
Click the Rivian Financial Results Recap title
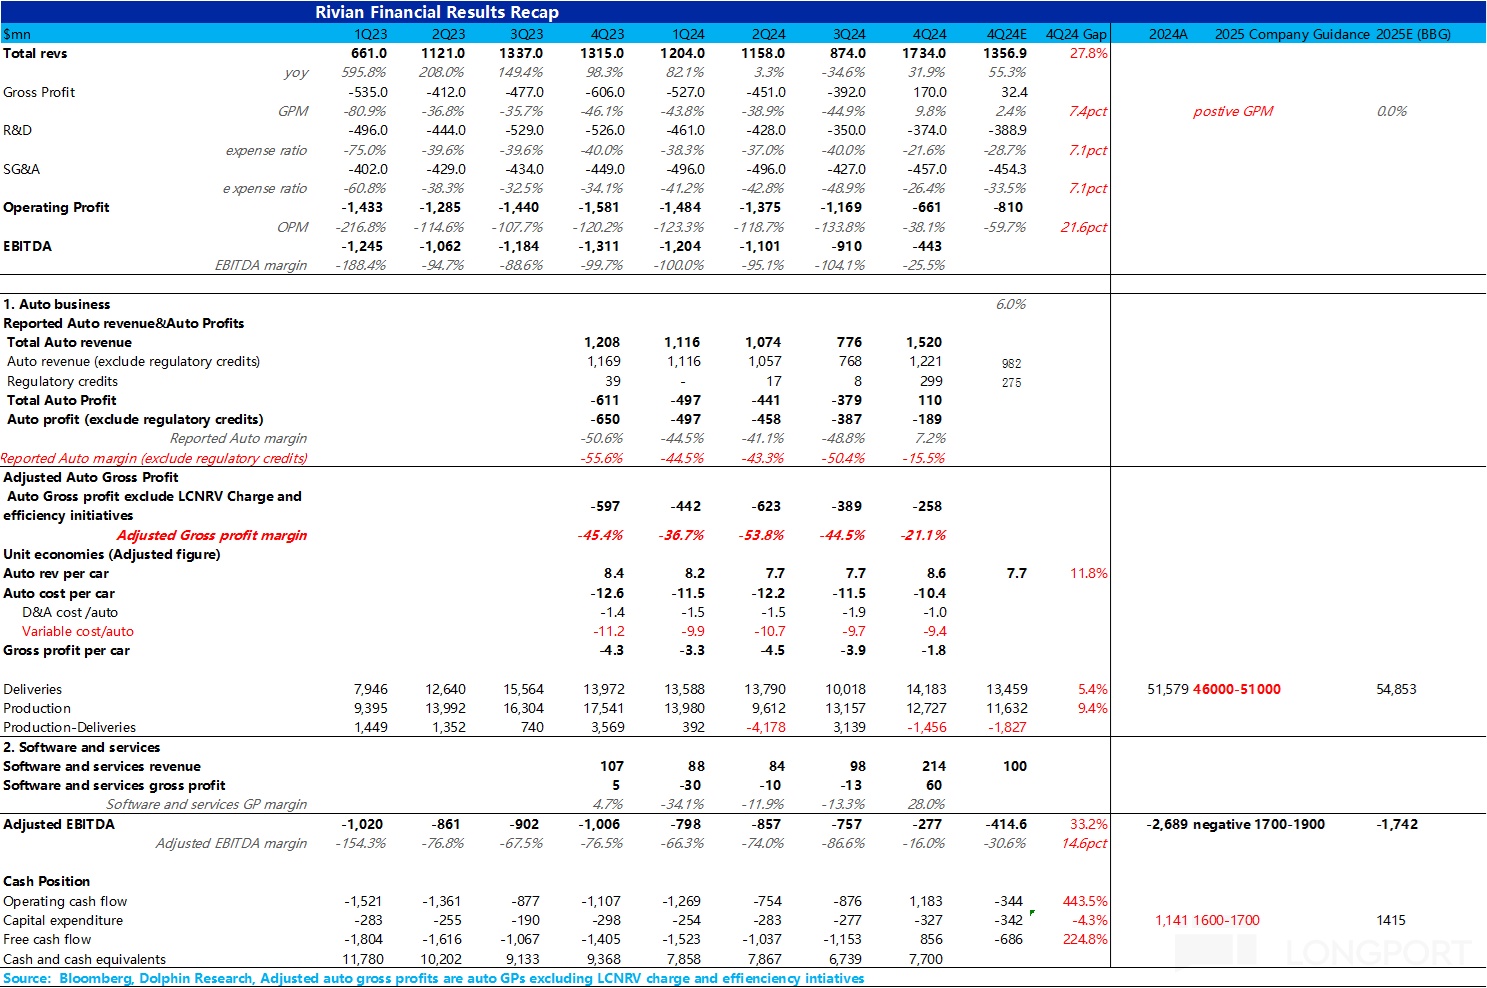click(437, 12)
